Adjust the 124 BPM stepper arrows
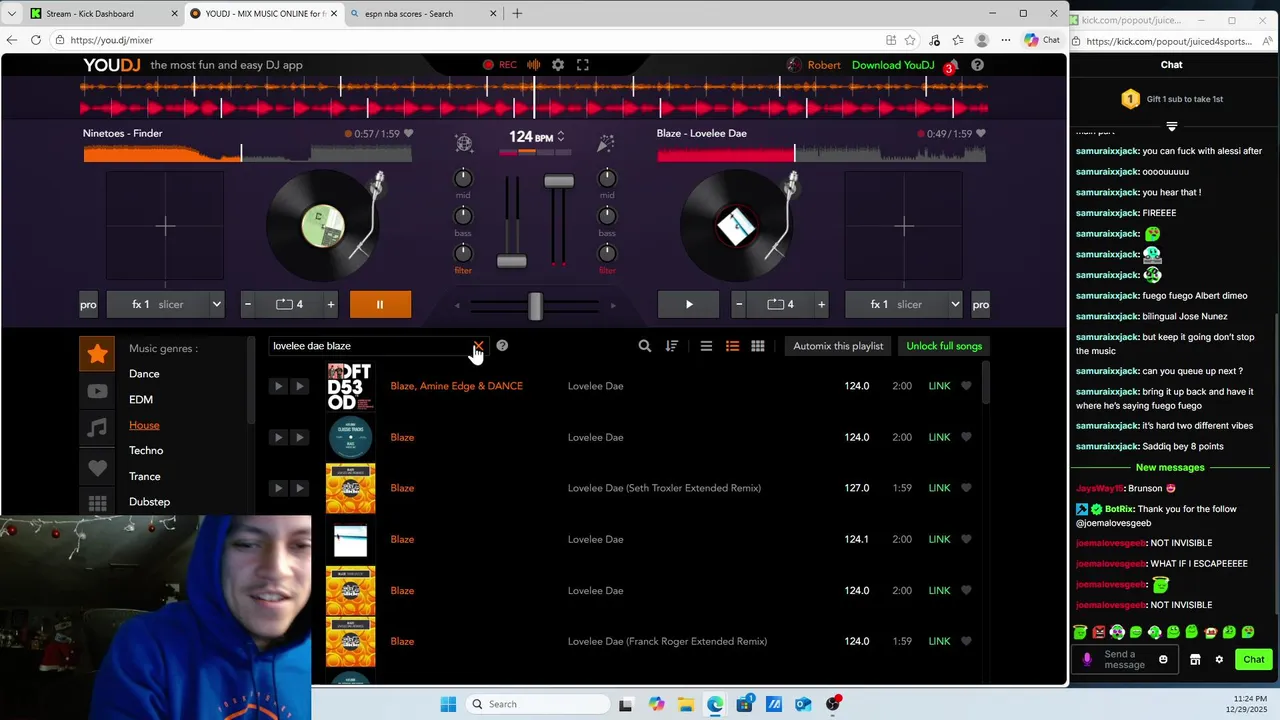The width and height of the screenshot is (1280, 720). [x=561, y=137]
